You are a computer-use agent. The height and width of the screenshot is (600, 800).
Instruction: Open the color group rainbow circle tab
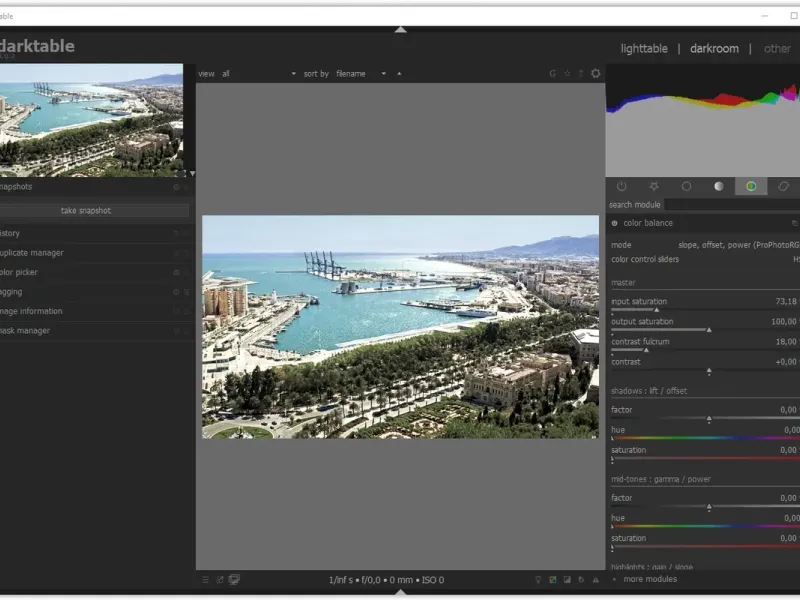coord(751,186)
